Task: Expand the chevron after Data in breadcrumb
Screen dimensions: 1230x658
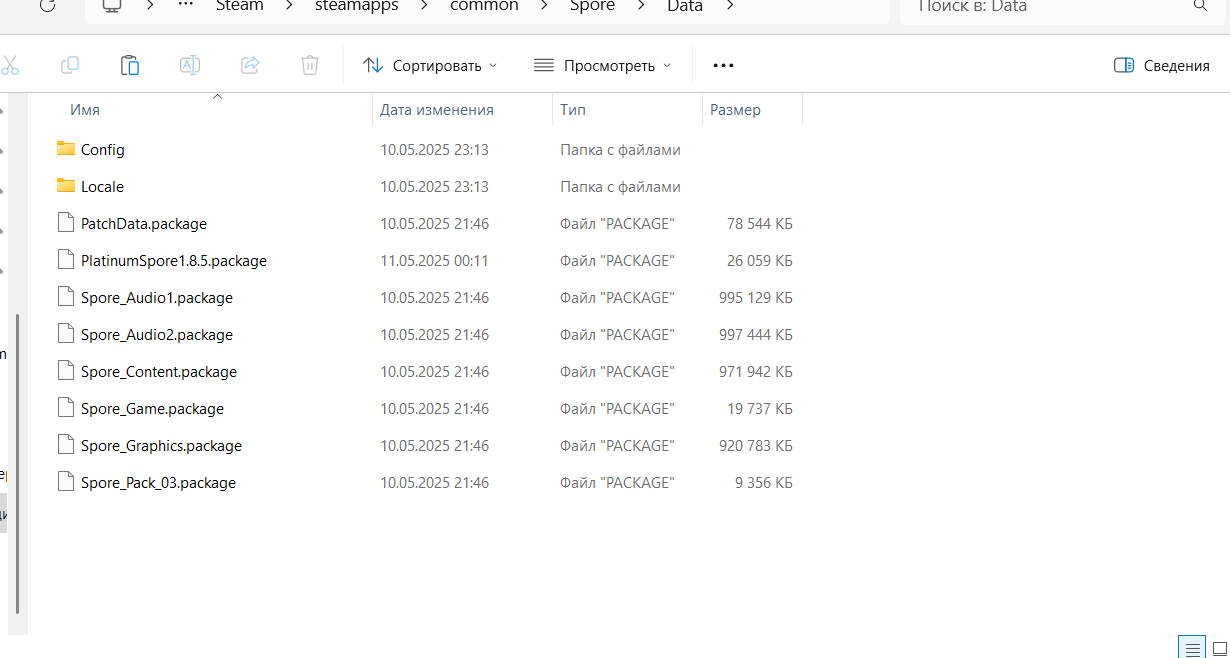Action: (x=730, y=6)
